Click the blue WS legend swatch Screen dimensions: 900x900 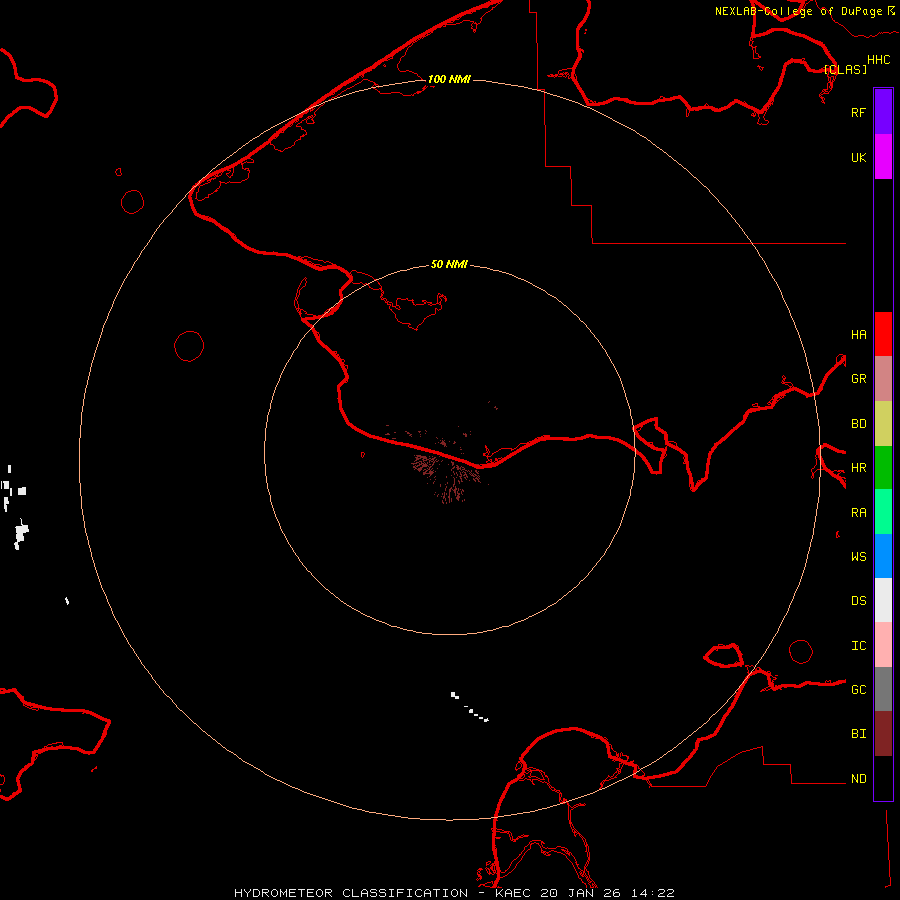[883, 556]
